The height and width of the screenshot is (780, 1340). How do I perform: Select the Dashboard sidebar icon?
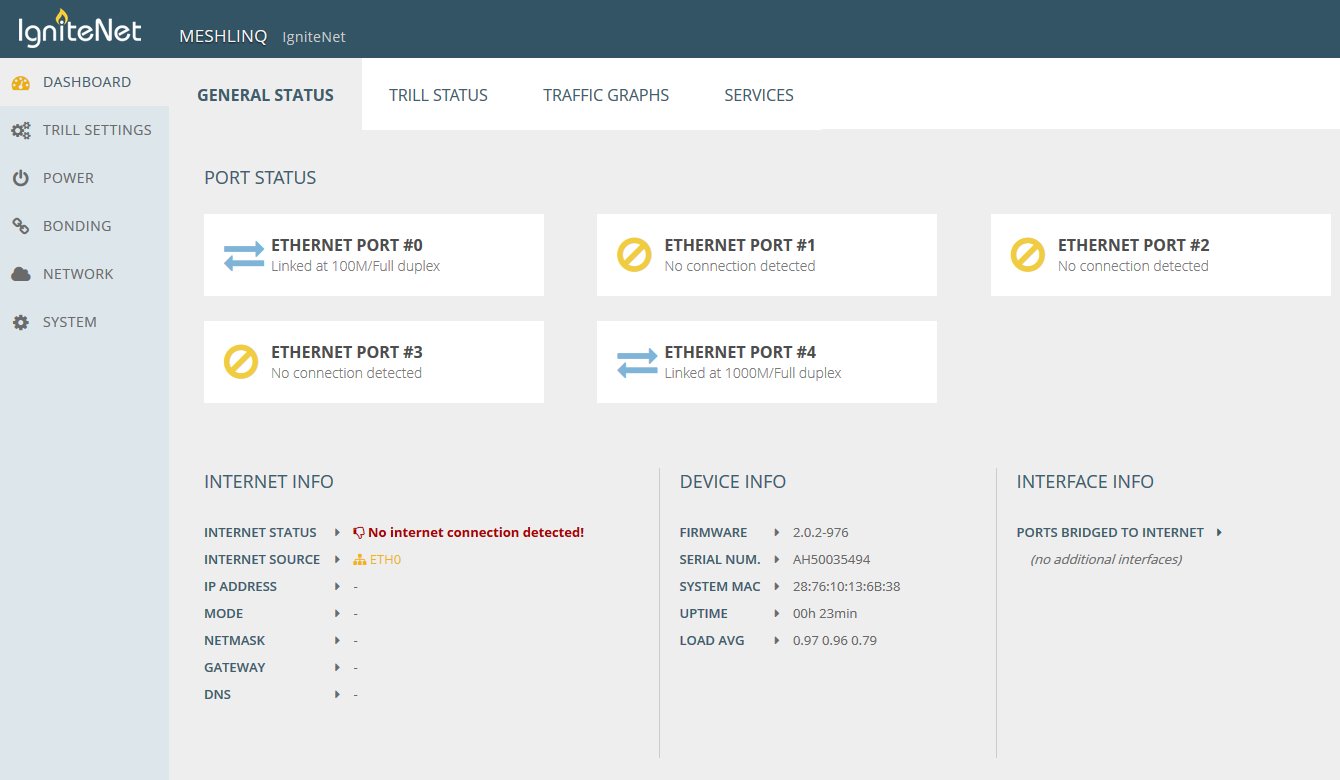coord(20,82)
